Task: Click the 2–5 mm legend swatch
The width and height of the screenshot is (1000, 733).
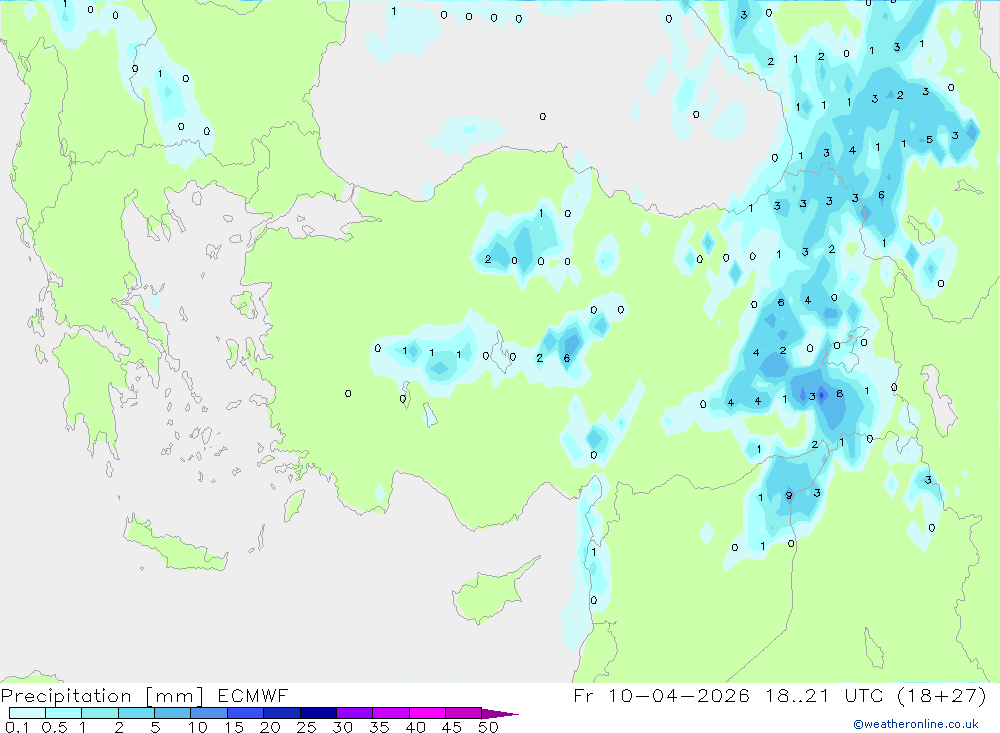Action: (x=136, y=713)
